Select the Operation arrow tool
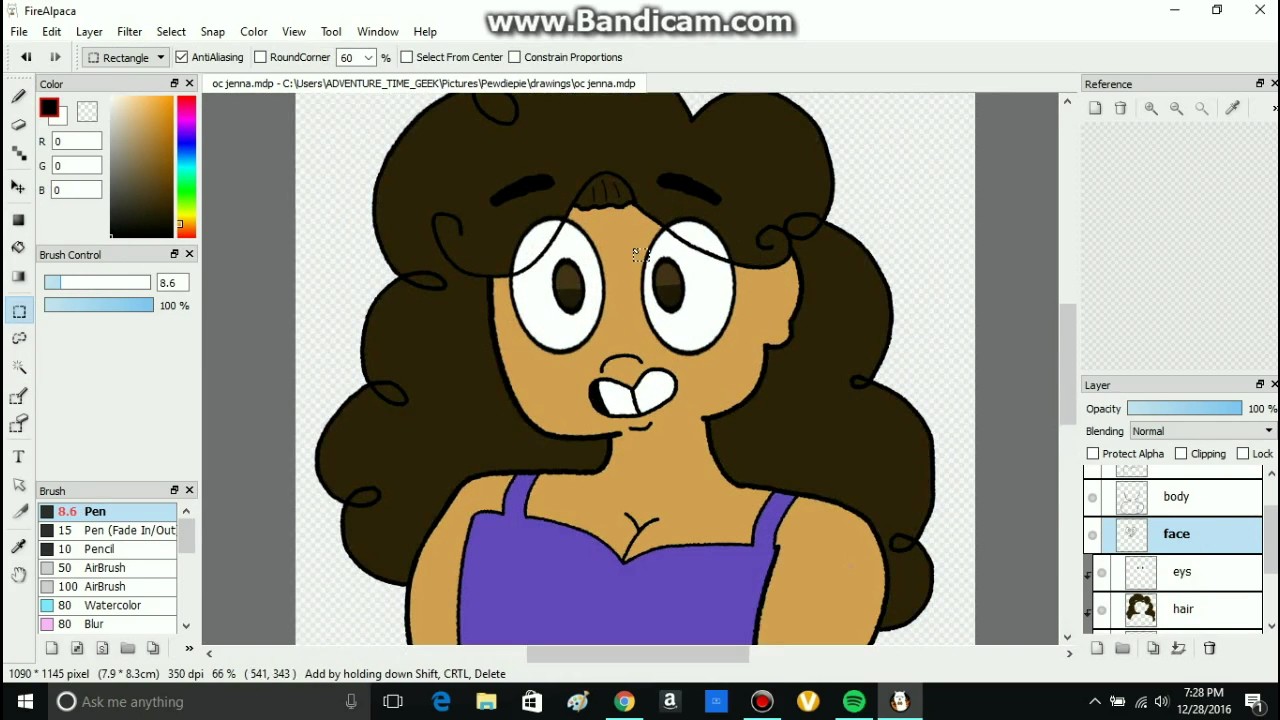This screenshot has width=1280, height=720. [18, 485]
